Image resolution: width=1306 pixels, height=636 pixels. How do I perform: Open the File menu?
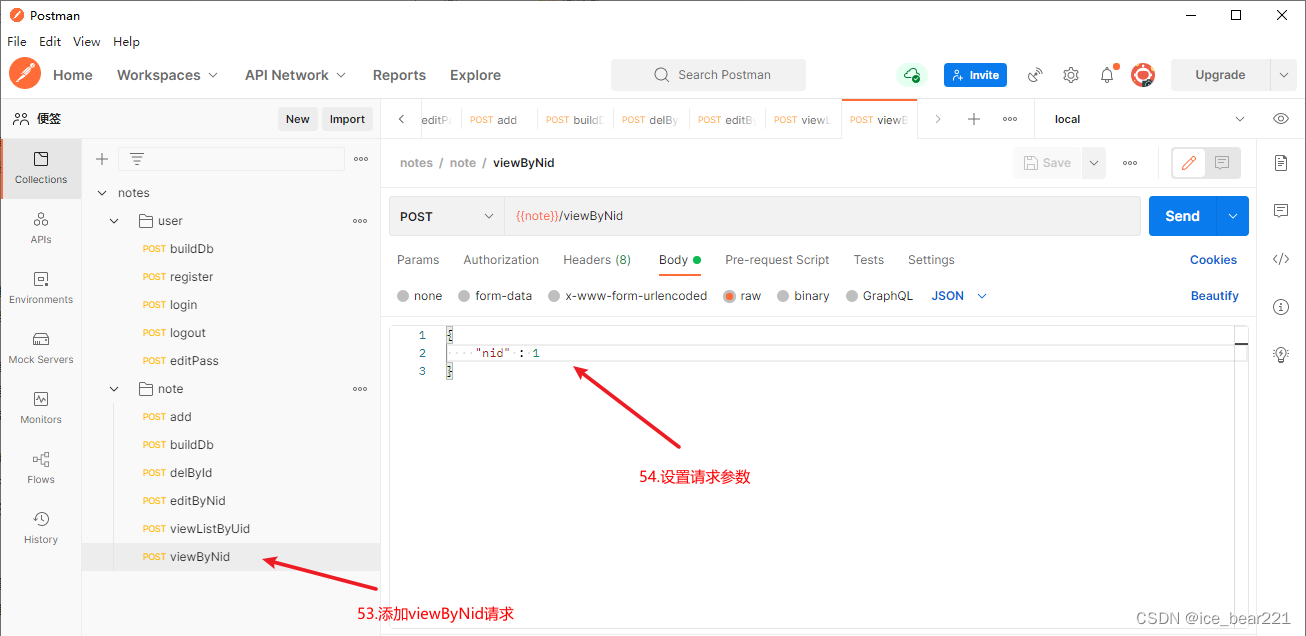pyautogui.click(x=17, y=42)
